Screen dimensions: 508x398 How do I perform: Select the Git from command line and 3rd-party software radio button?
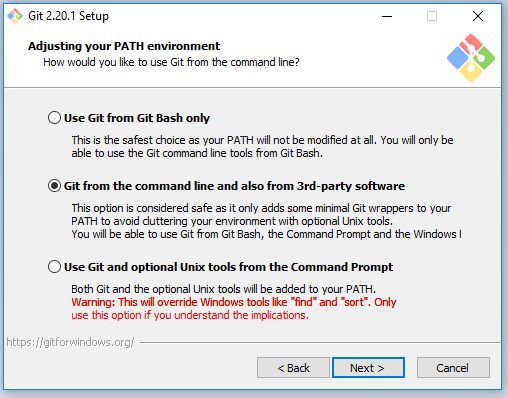54,186
